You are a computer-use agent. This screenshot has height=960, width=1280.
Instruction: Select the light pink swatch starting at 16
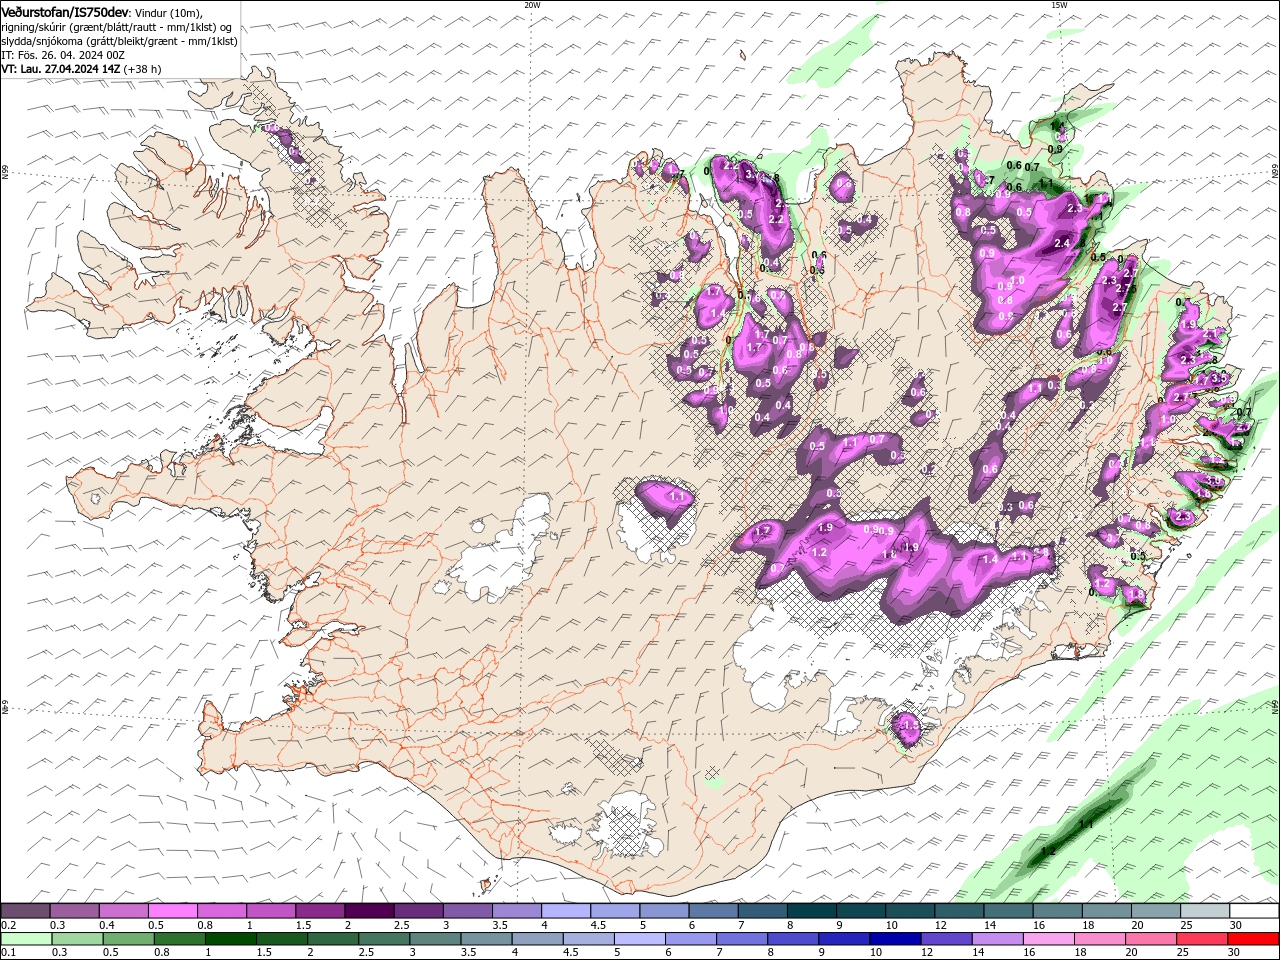click(x=1049, y=939)
